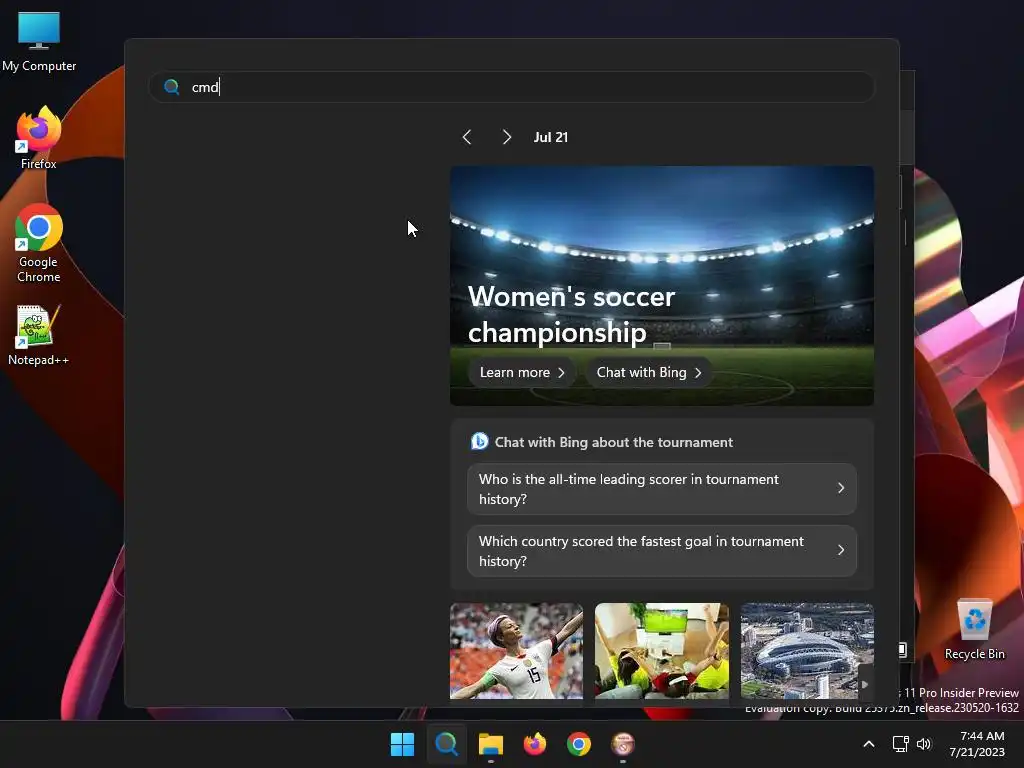
Task: Click the small play arrow on the stadium thumbnail
Action: pos(865,684)
